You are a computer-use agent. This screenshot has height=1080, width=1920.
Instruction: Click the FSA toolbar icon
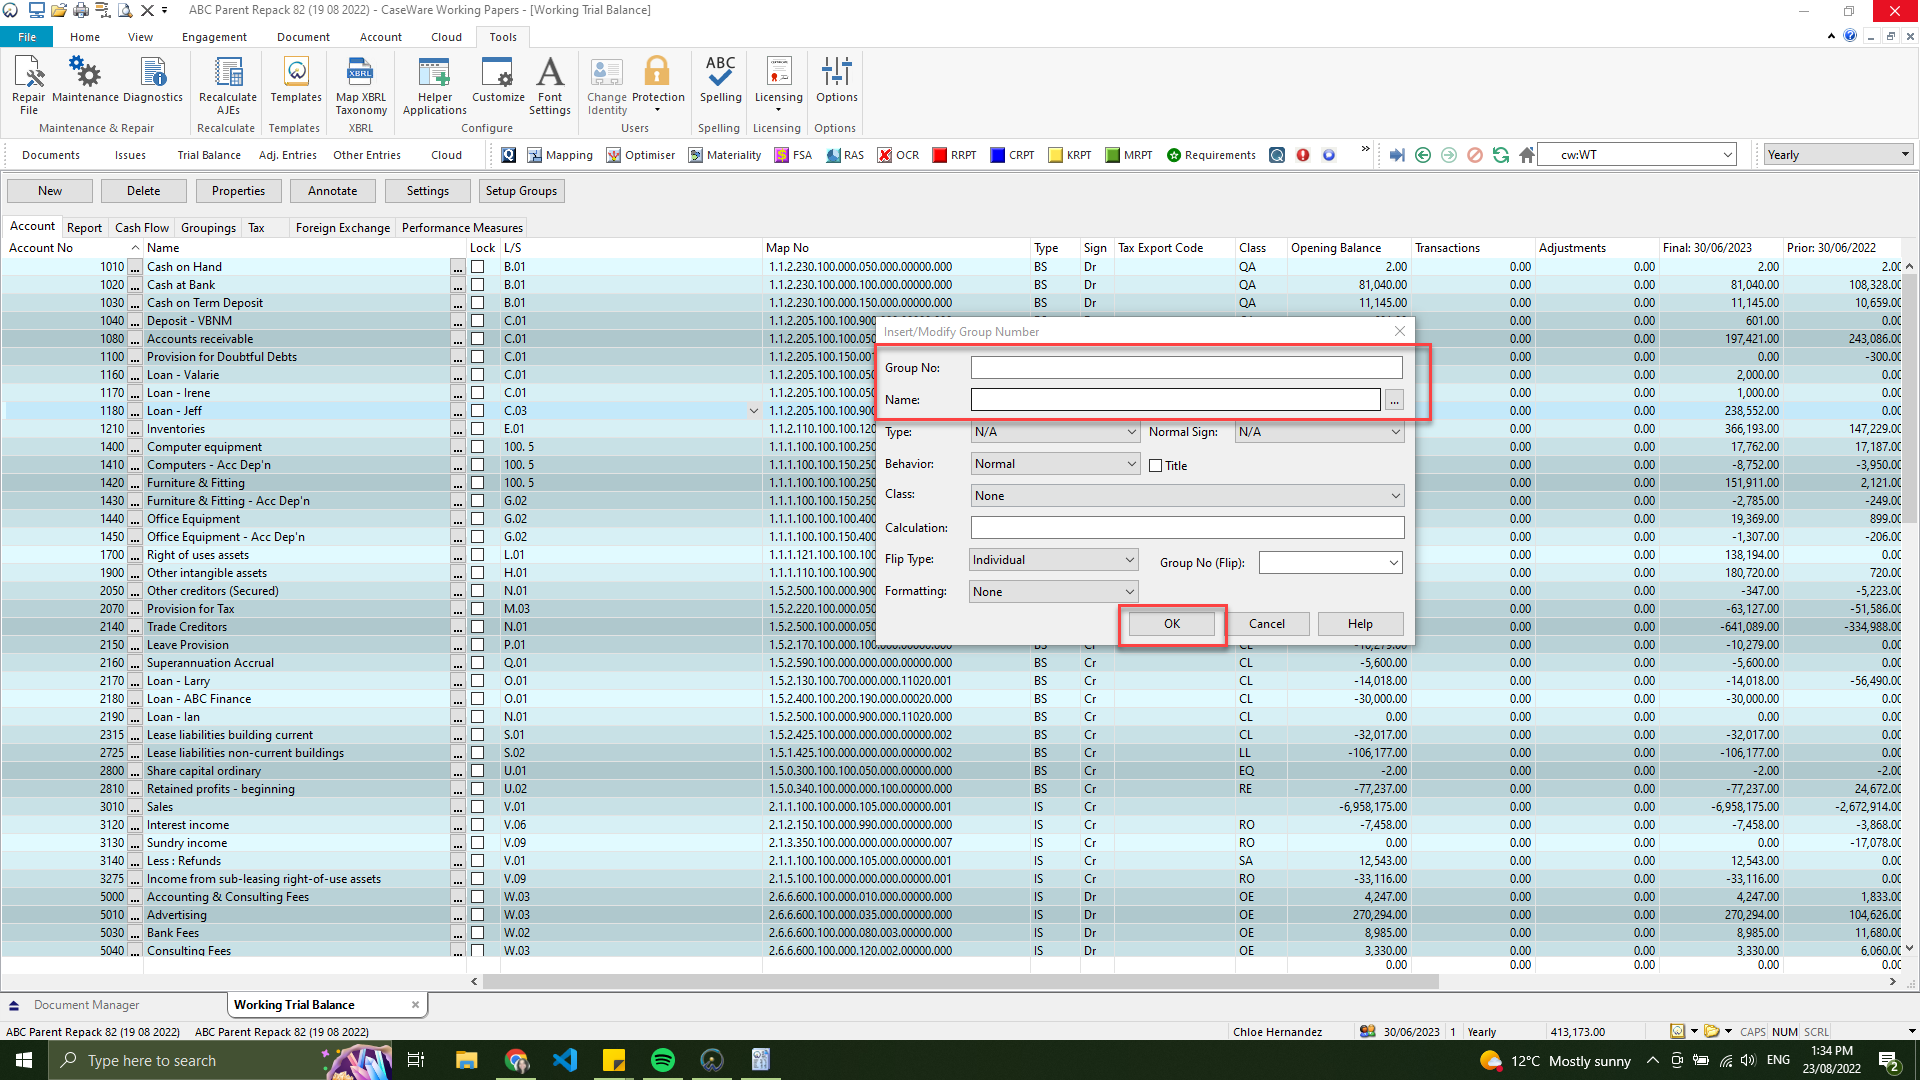click(x=793, y=155)
